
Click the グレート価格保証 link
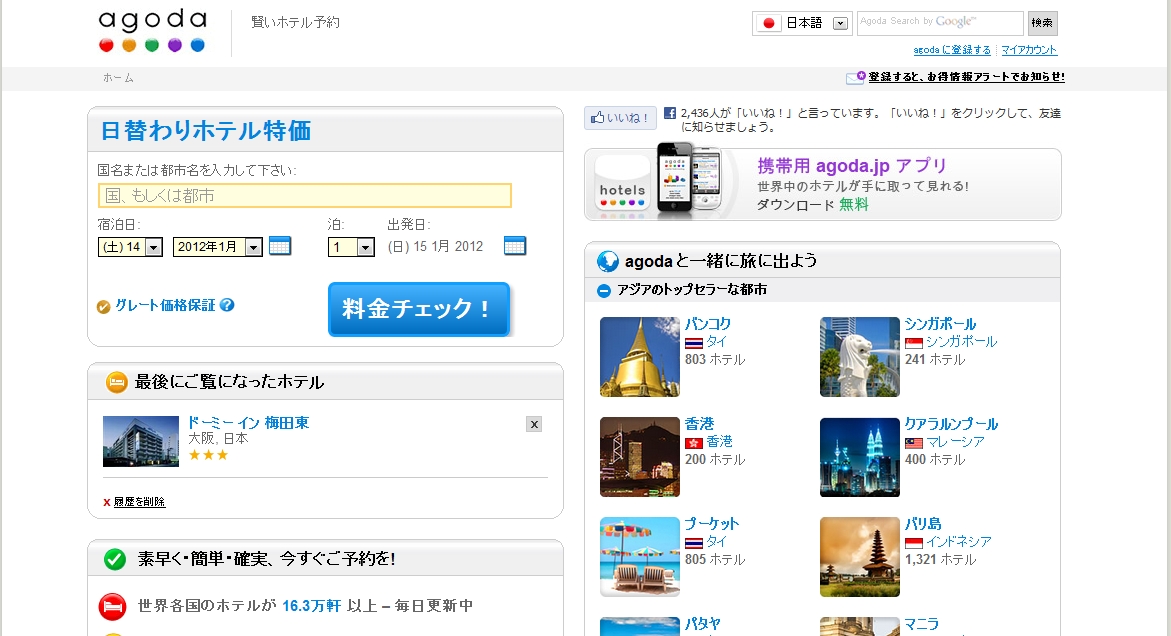pos(165,305)
